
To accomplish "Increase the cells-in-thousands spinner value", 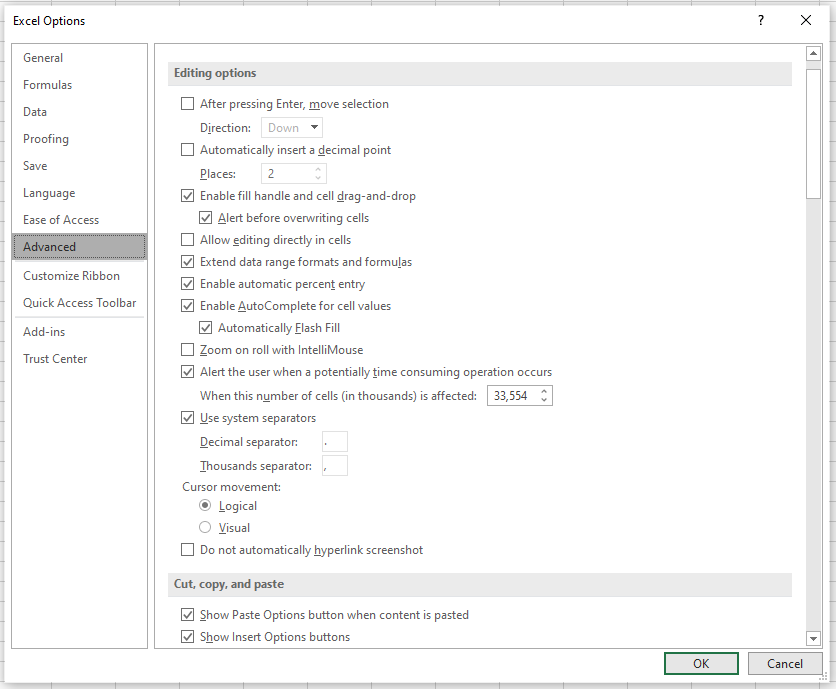I will [544, 392].
